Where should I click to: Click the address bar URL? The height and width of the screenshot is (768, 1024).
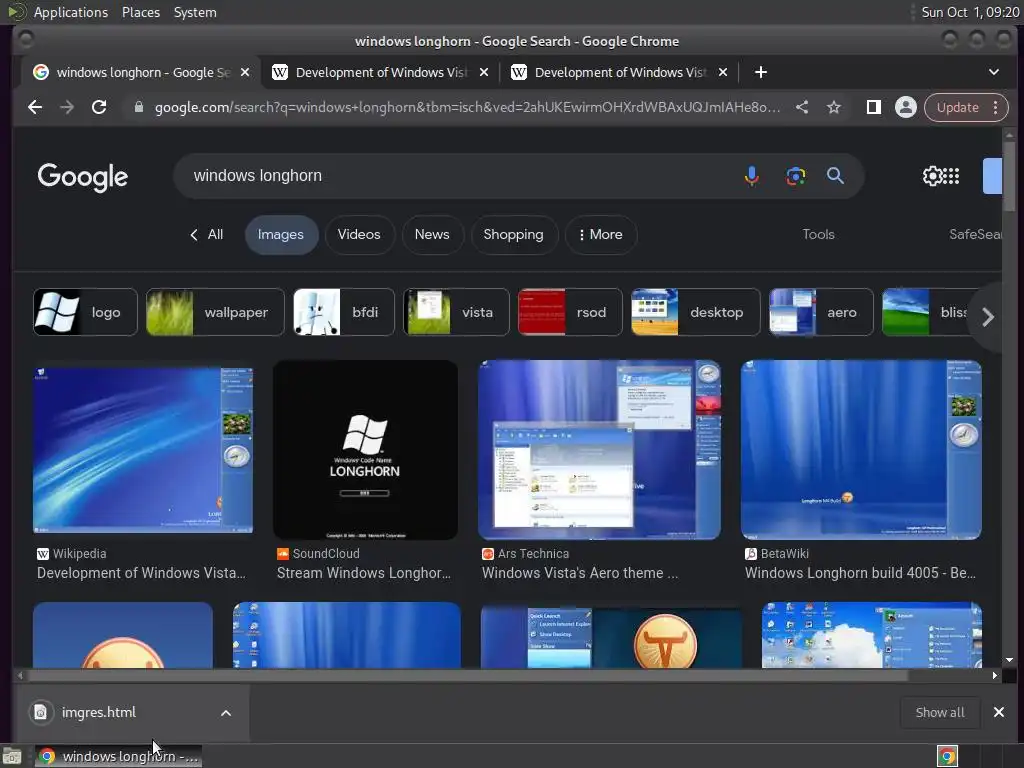point(467,107)
